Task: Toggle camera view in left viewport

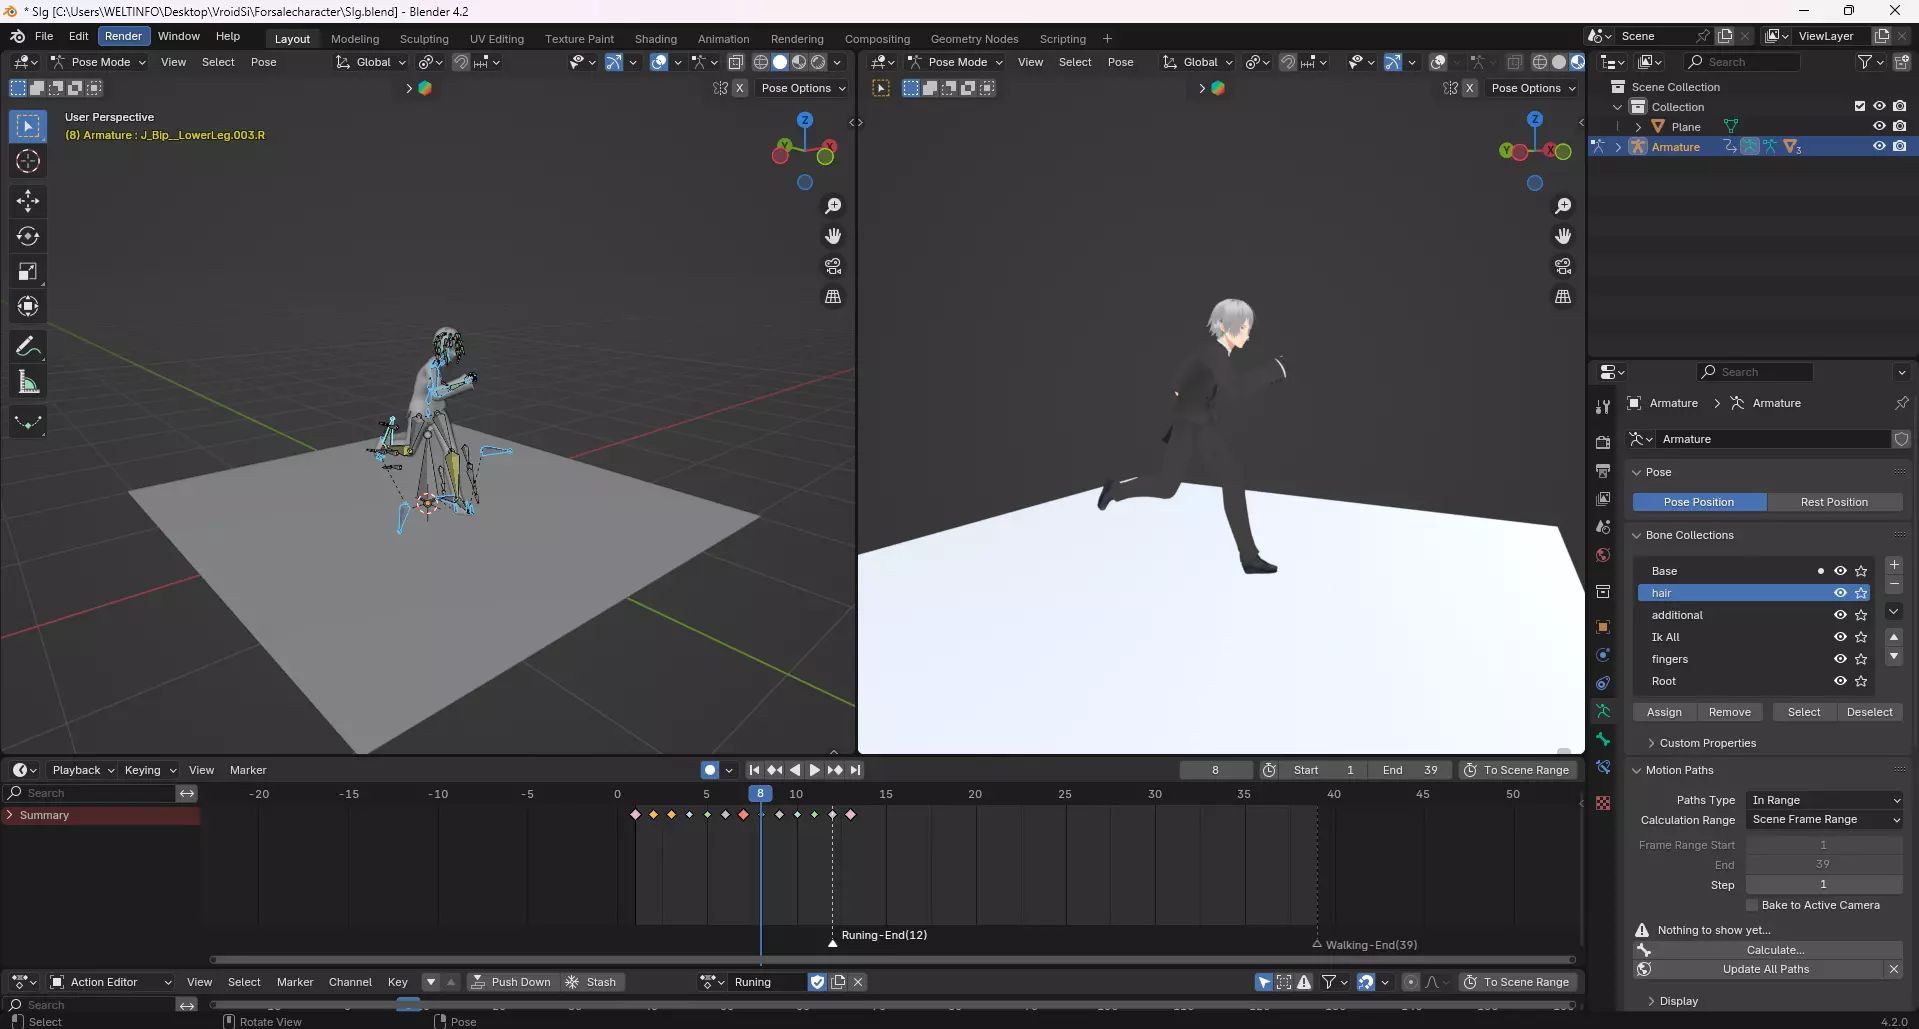Action: (x=833, y=266)
